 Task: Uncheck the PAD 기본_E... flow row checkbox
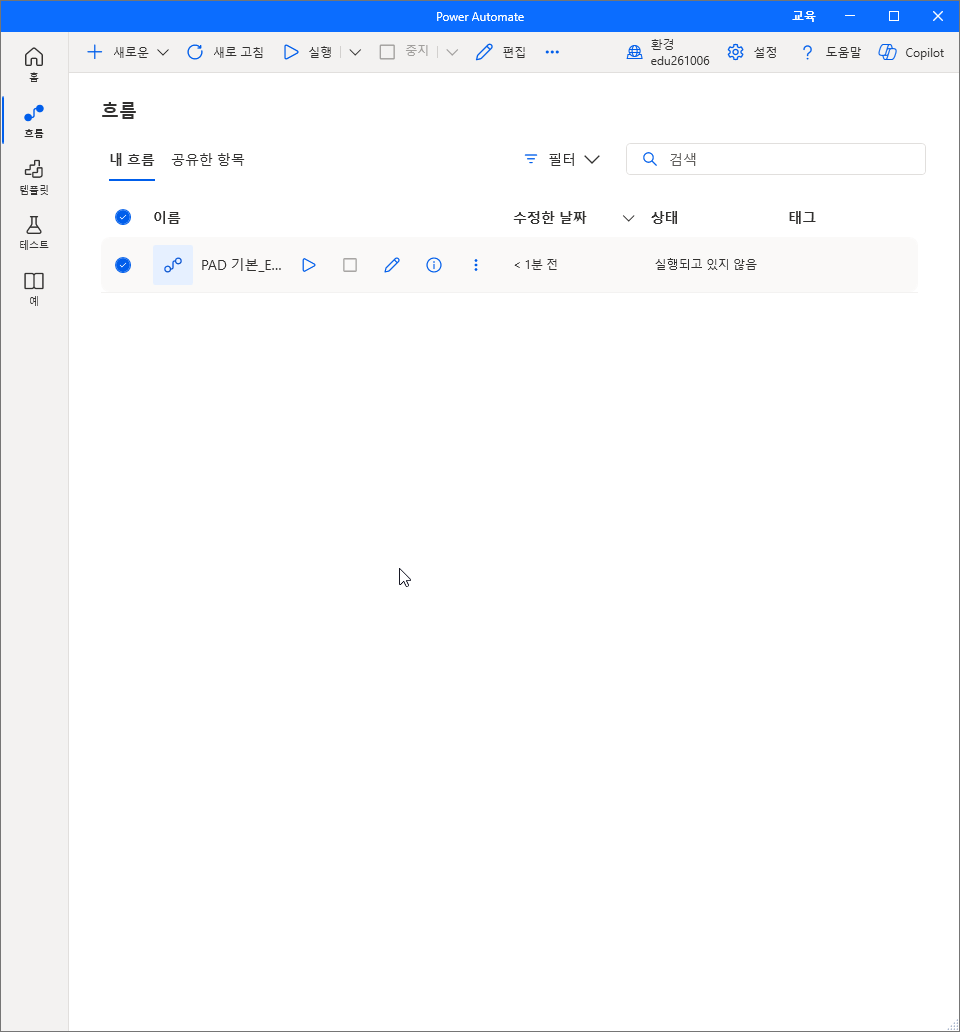pos(123,265)
